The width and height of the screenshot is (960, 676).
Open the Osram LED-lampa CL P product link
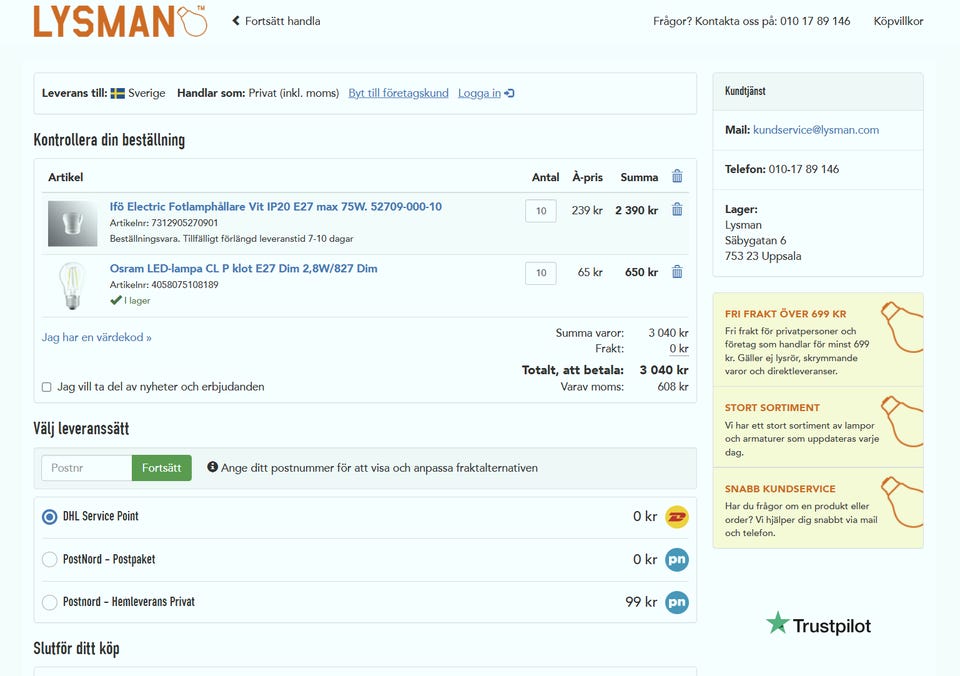[x=243, y=268]
